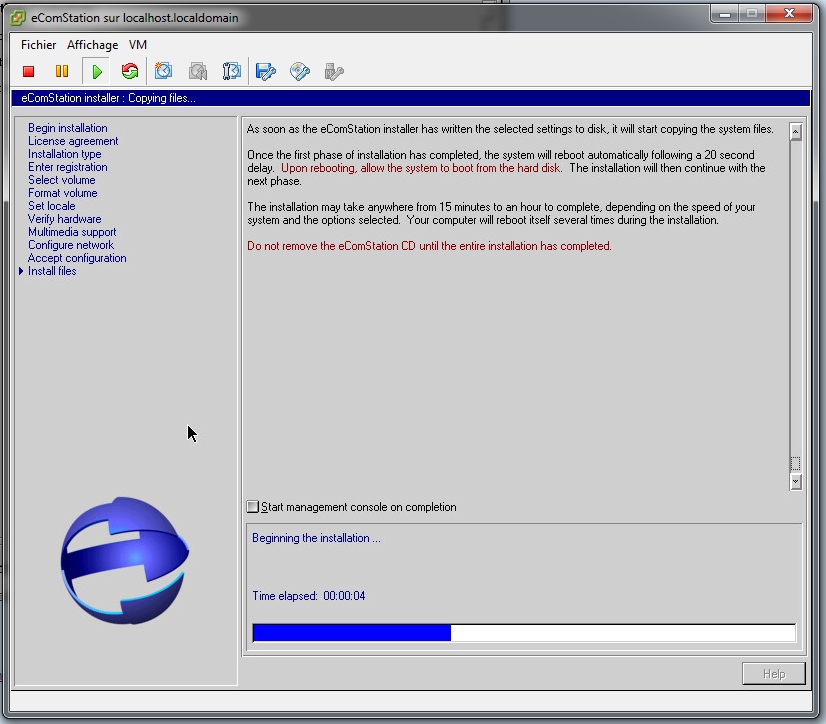Open the VM menu
The width and height of the screenshot is (826, 724).
[x=138, y=45]
